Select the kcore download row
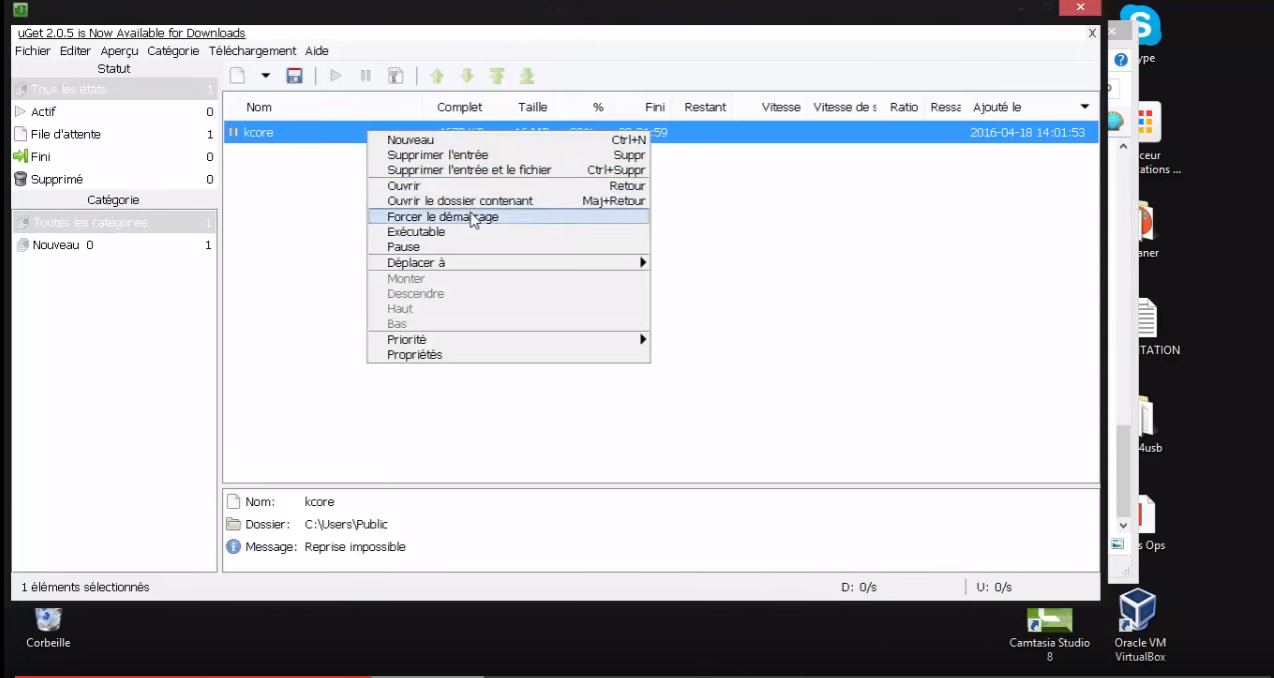1274x678 pixels. coord(660,132)
